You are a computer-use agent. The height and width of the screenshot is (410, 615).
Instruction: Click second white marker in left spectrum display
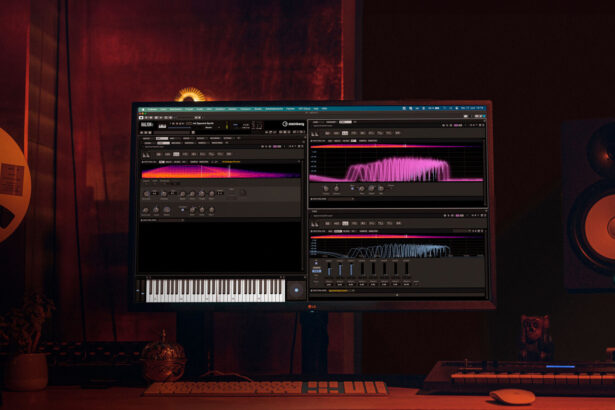[229, 171]
